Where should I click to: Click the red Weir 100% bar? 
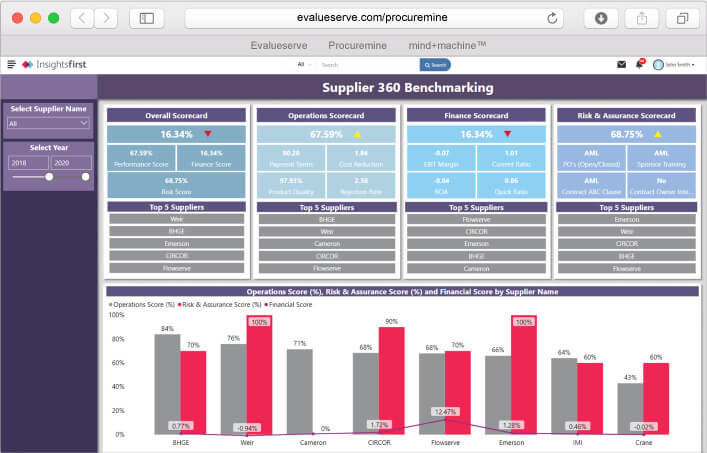(x=259, y=375)
